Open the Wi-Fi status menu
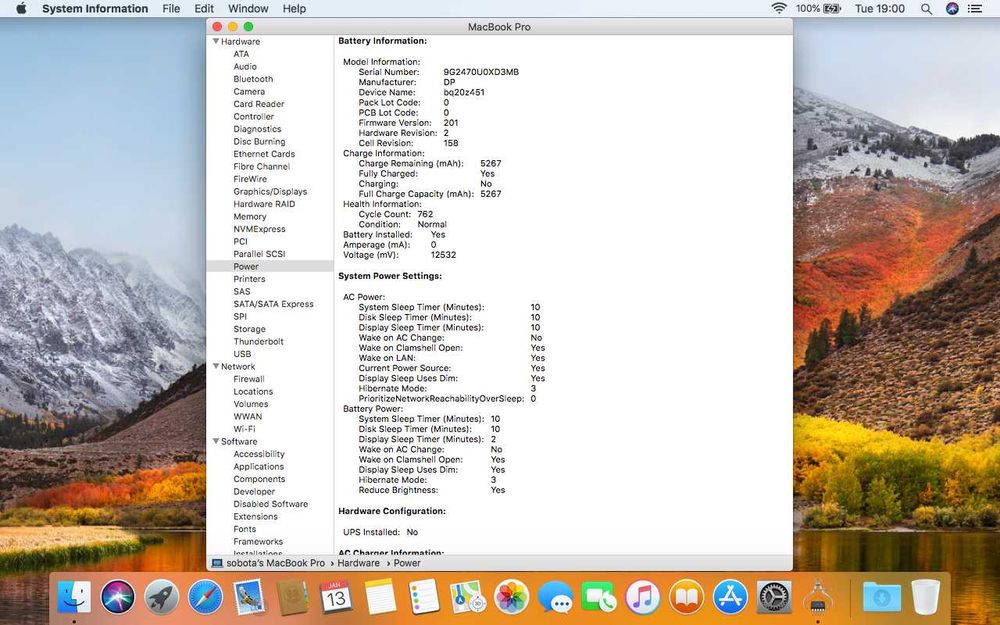Viewport: 1000px width, 625px height. click(x=779, y=8)
